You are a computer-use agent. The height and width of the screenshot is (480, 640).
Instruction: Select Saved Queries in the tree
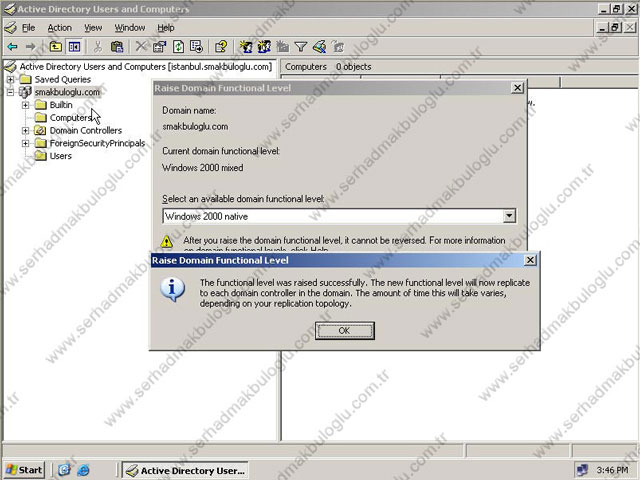pos(62,79)
